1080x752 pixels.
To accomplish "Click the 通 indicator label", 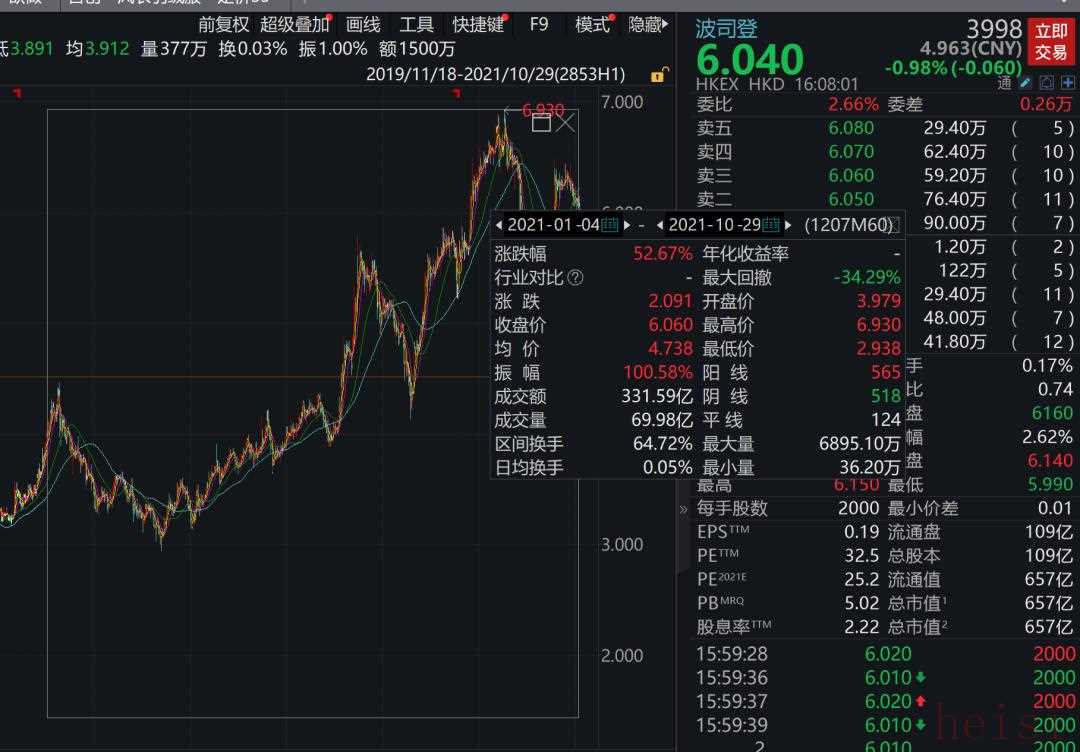I will click(x=1005, y=83).
